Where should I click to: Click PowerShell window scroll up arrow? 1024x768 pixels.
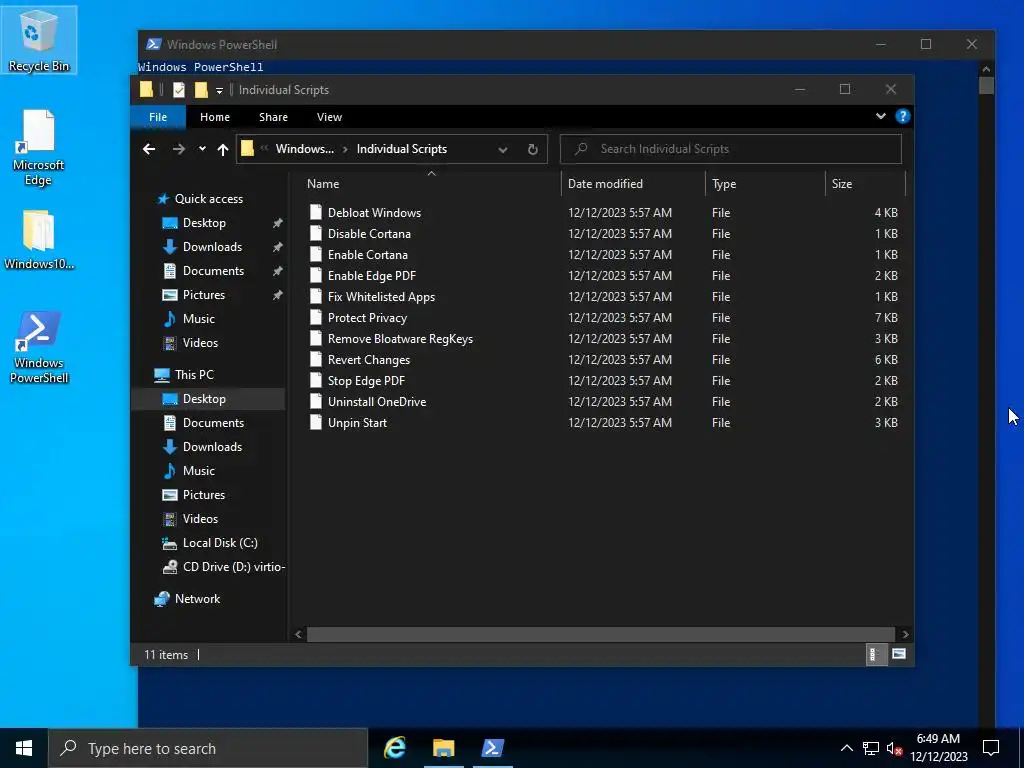point(986,69)
